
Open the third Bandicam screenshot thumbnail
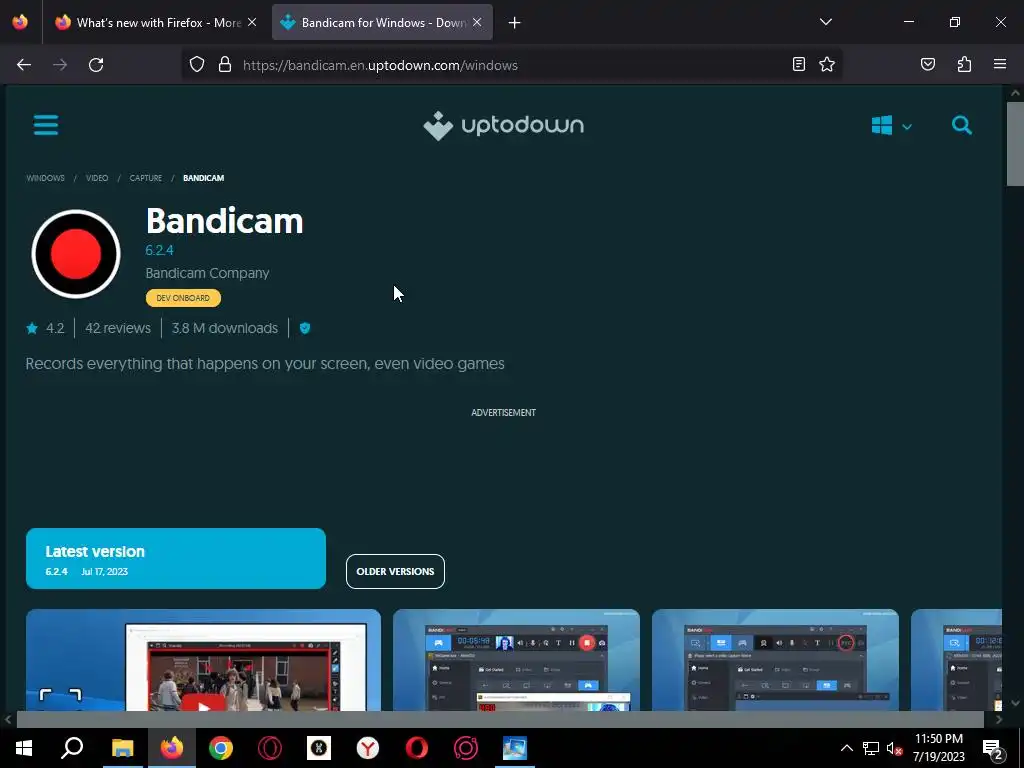[x=775, y=660]
